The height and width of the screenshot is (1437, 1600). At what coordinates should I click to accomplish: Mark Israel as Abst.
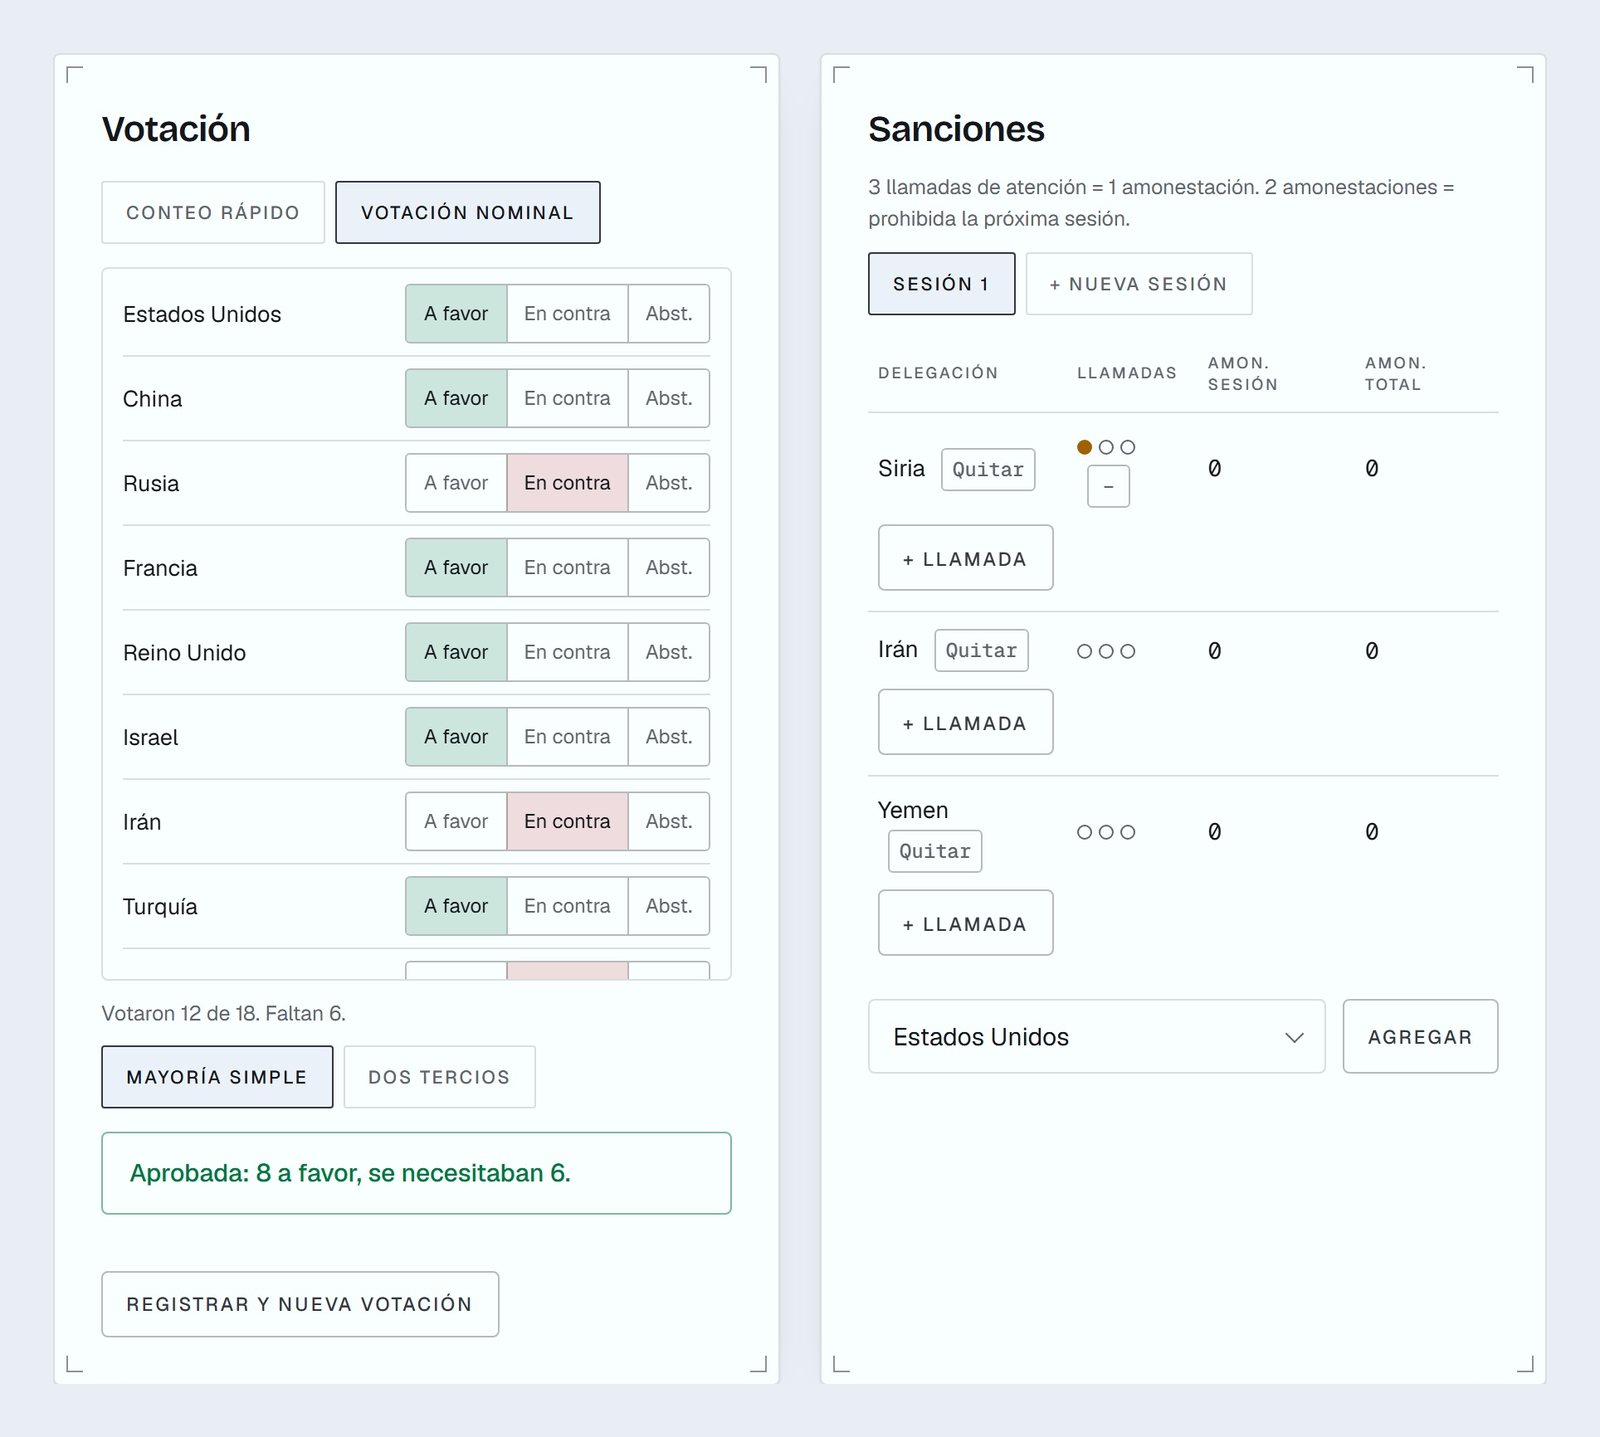(x=668, y=737)
